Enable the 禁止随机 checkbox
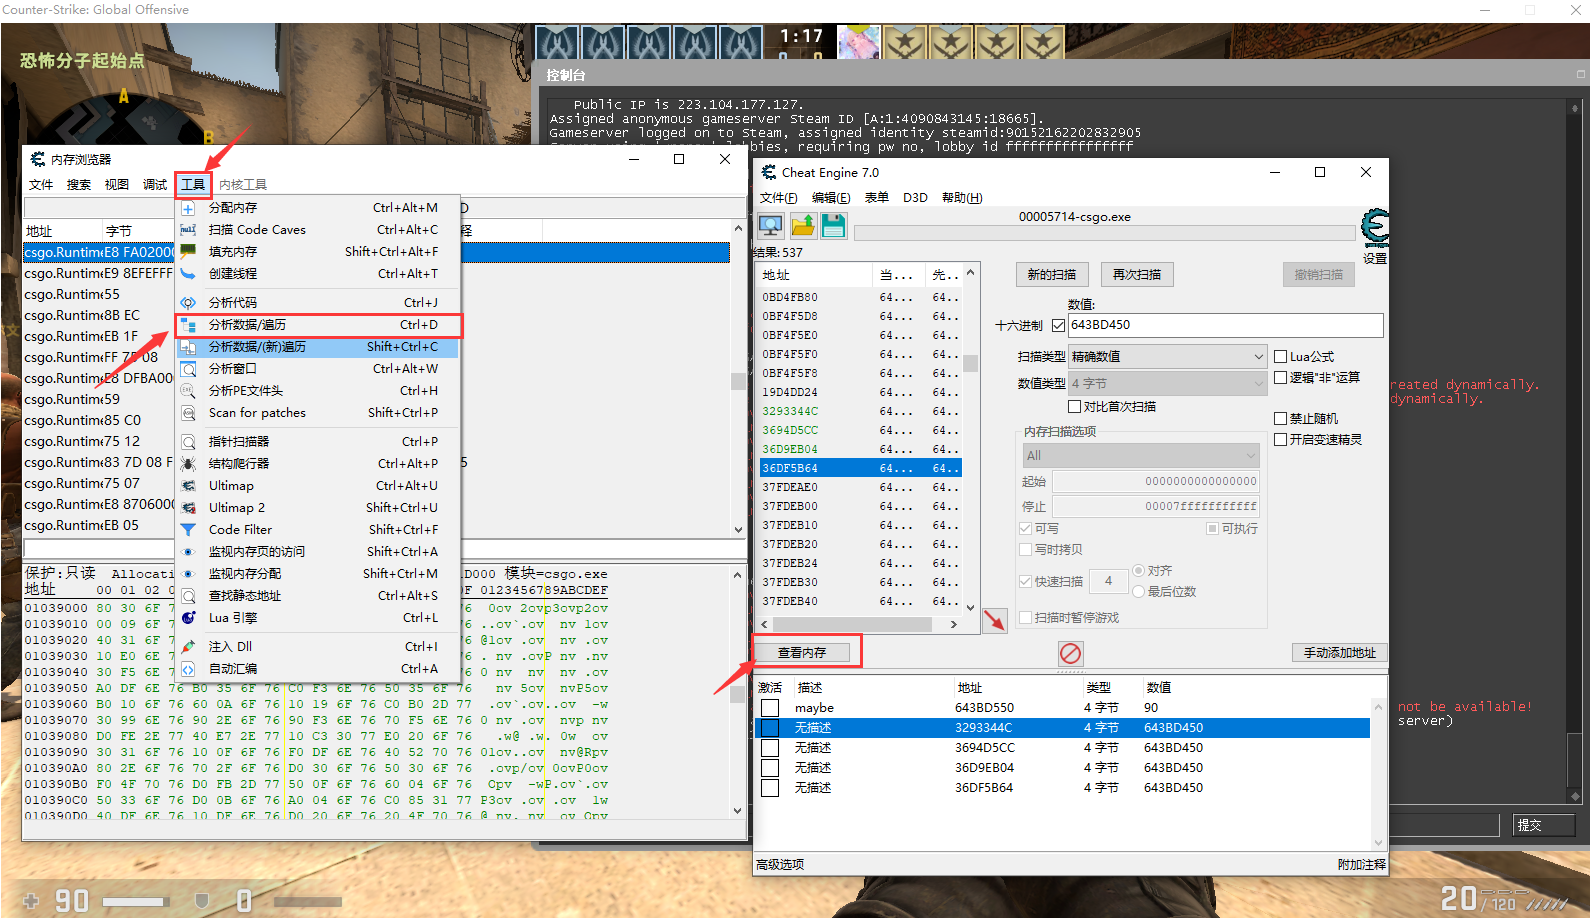This screenshot has height=921, width=1593. [1280, 419]
